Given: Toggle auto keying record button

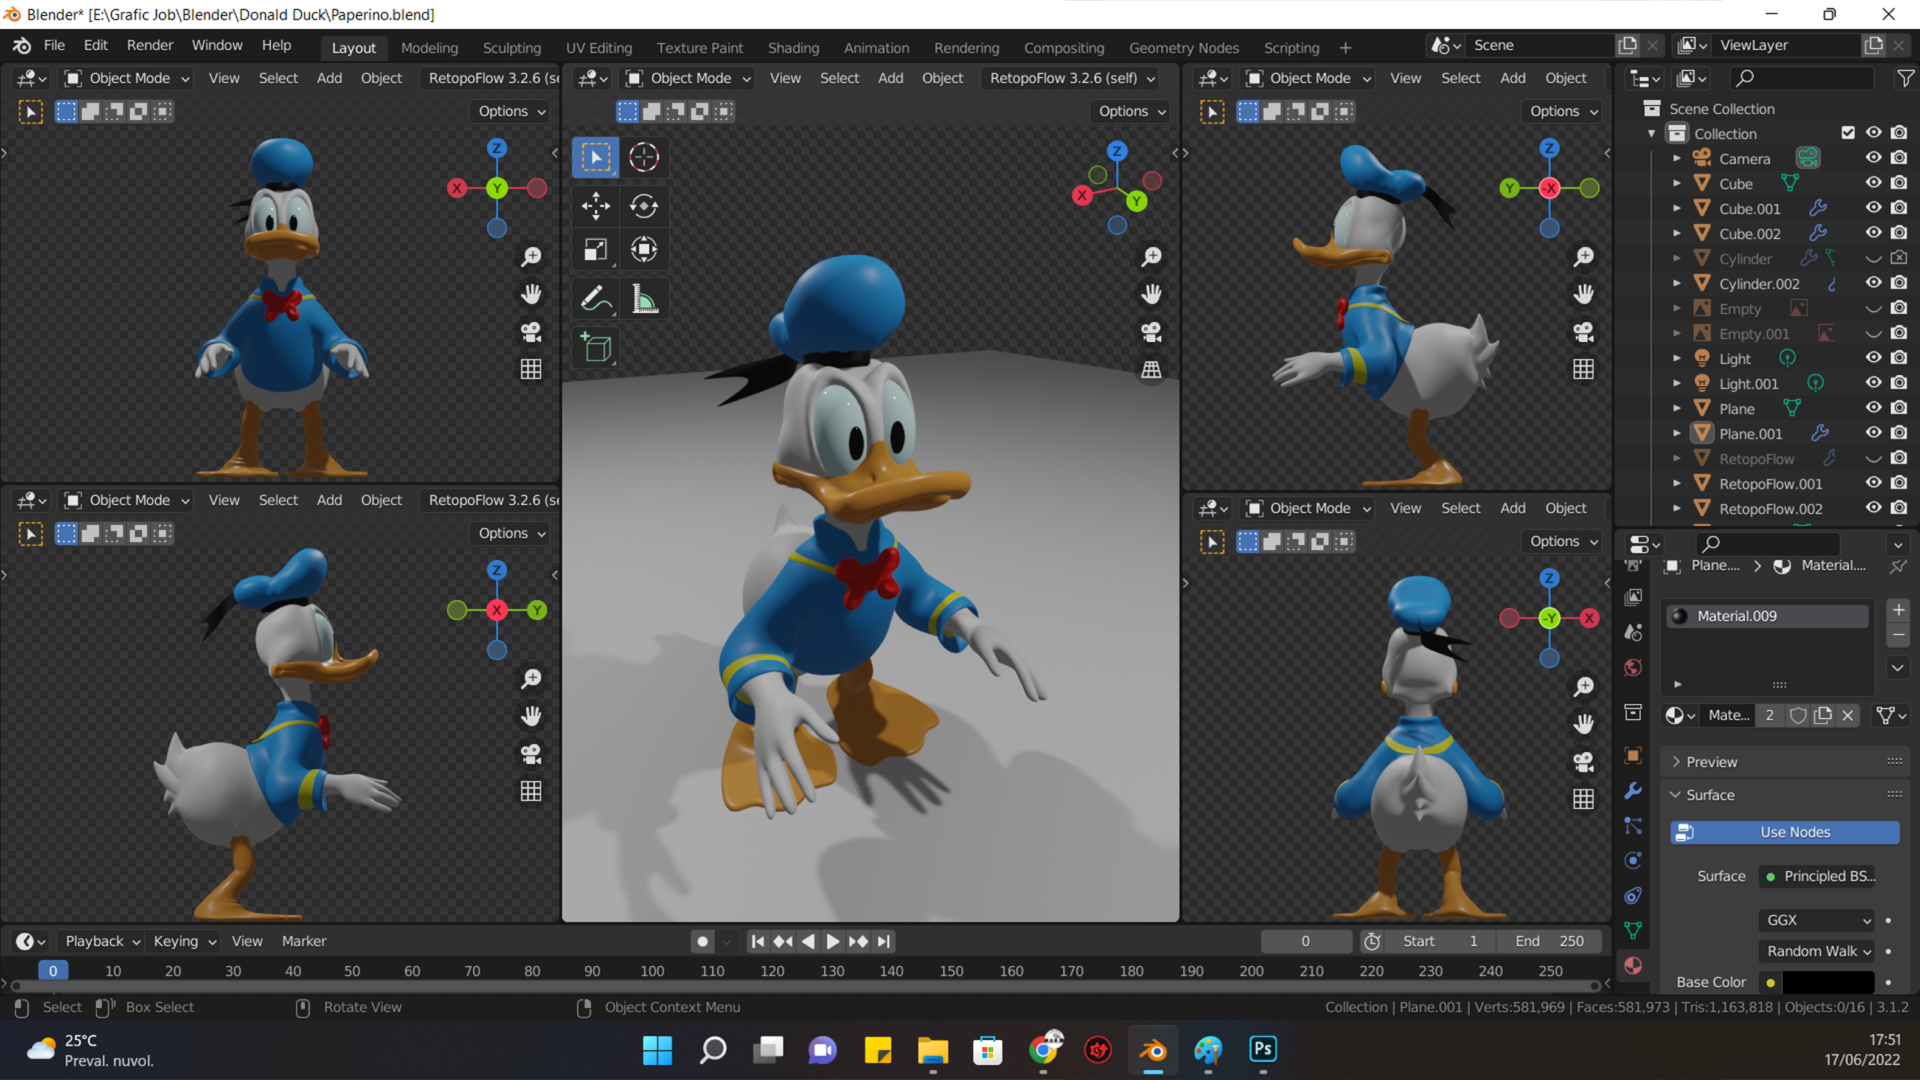Looking at the screenshot, I should [x=703, y=941].
